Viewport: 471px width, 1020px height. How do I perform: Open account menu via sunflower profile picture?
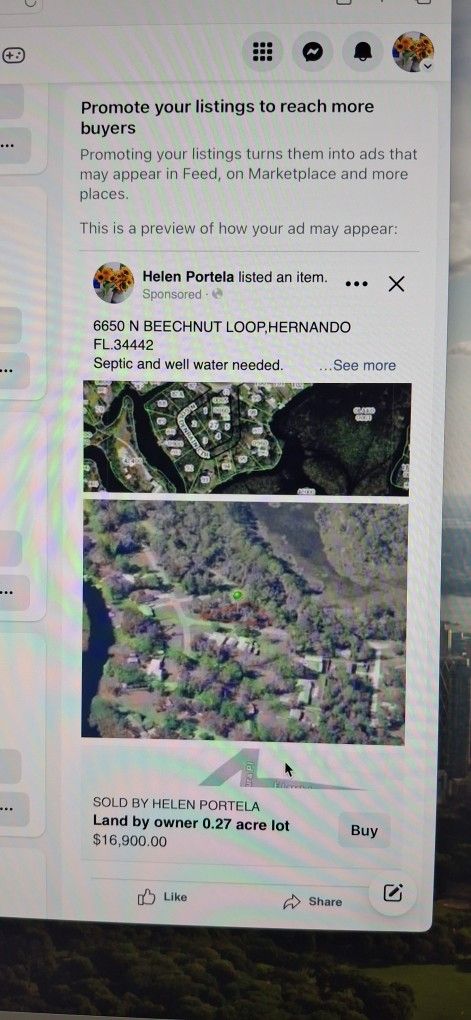pyautogui.click(x=413, y=51)
